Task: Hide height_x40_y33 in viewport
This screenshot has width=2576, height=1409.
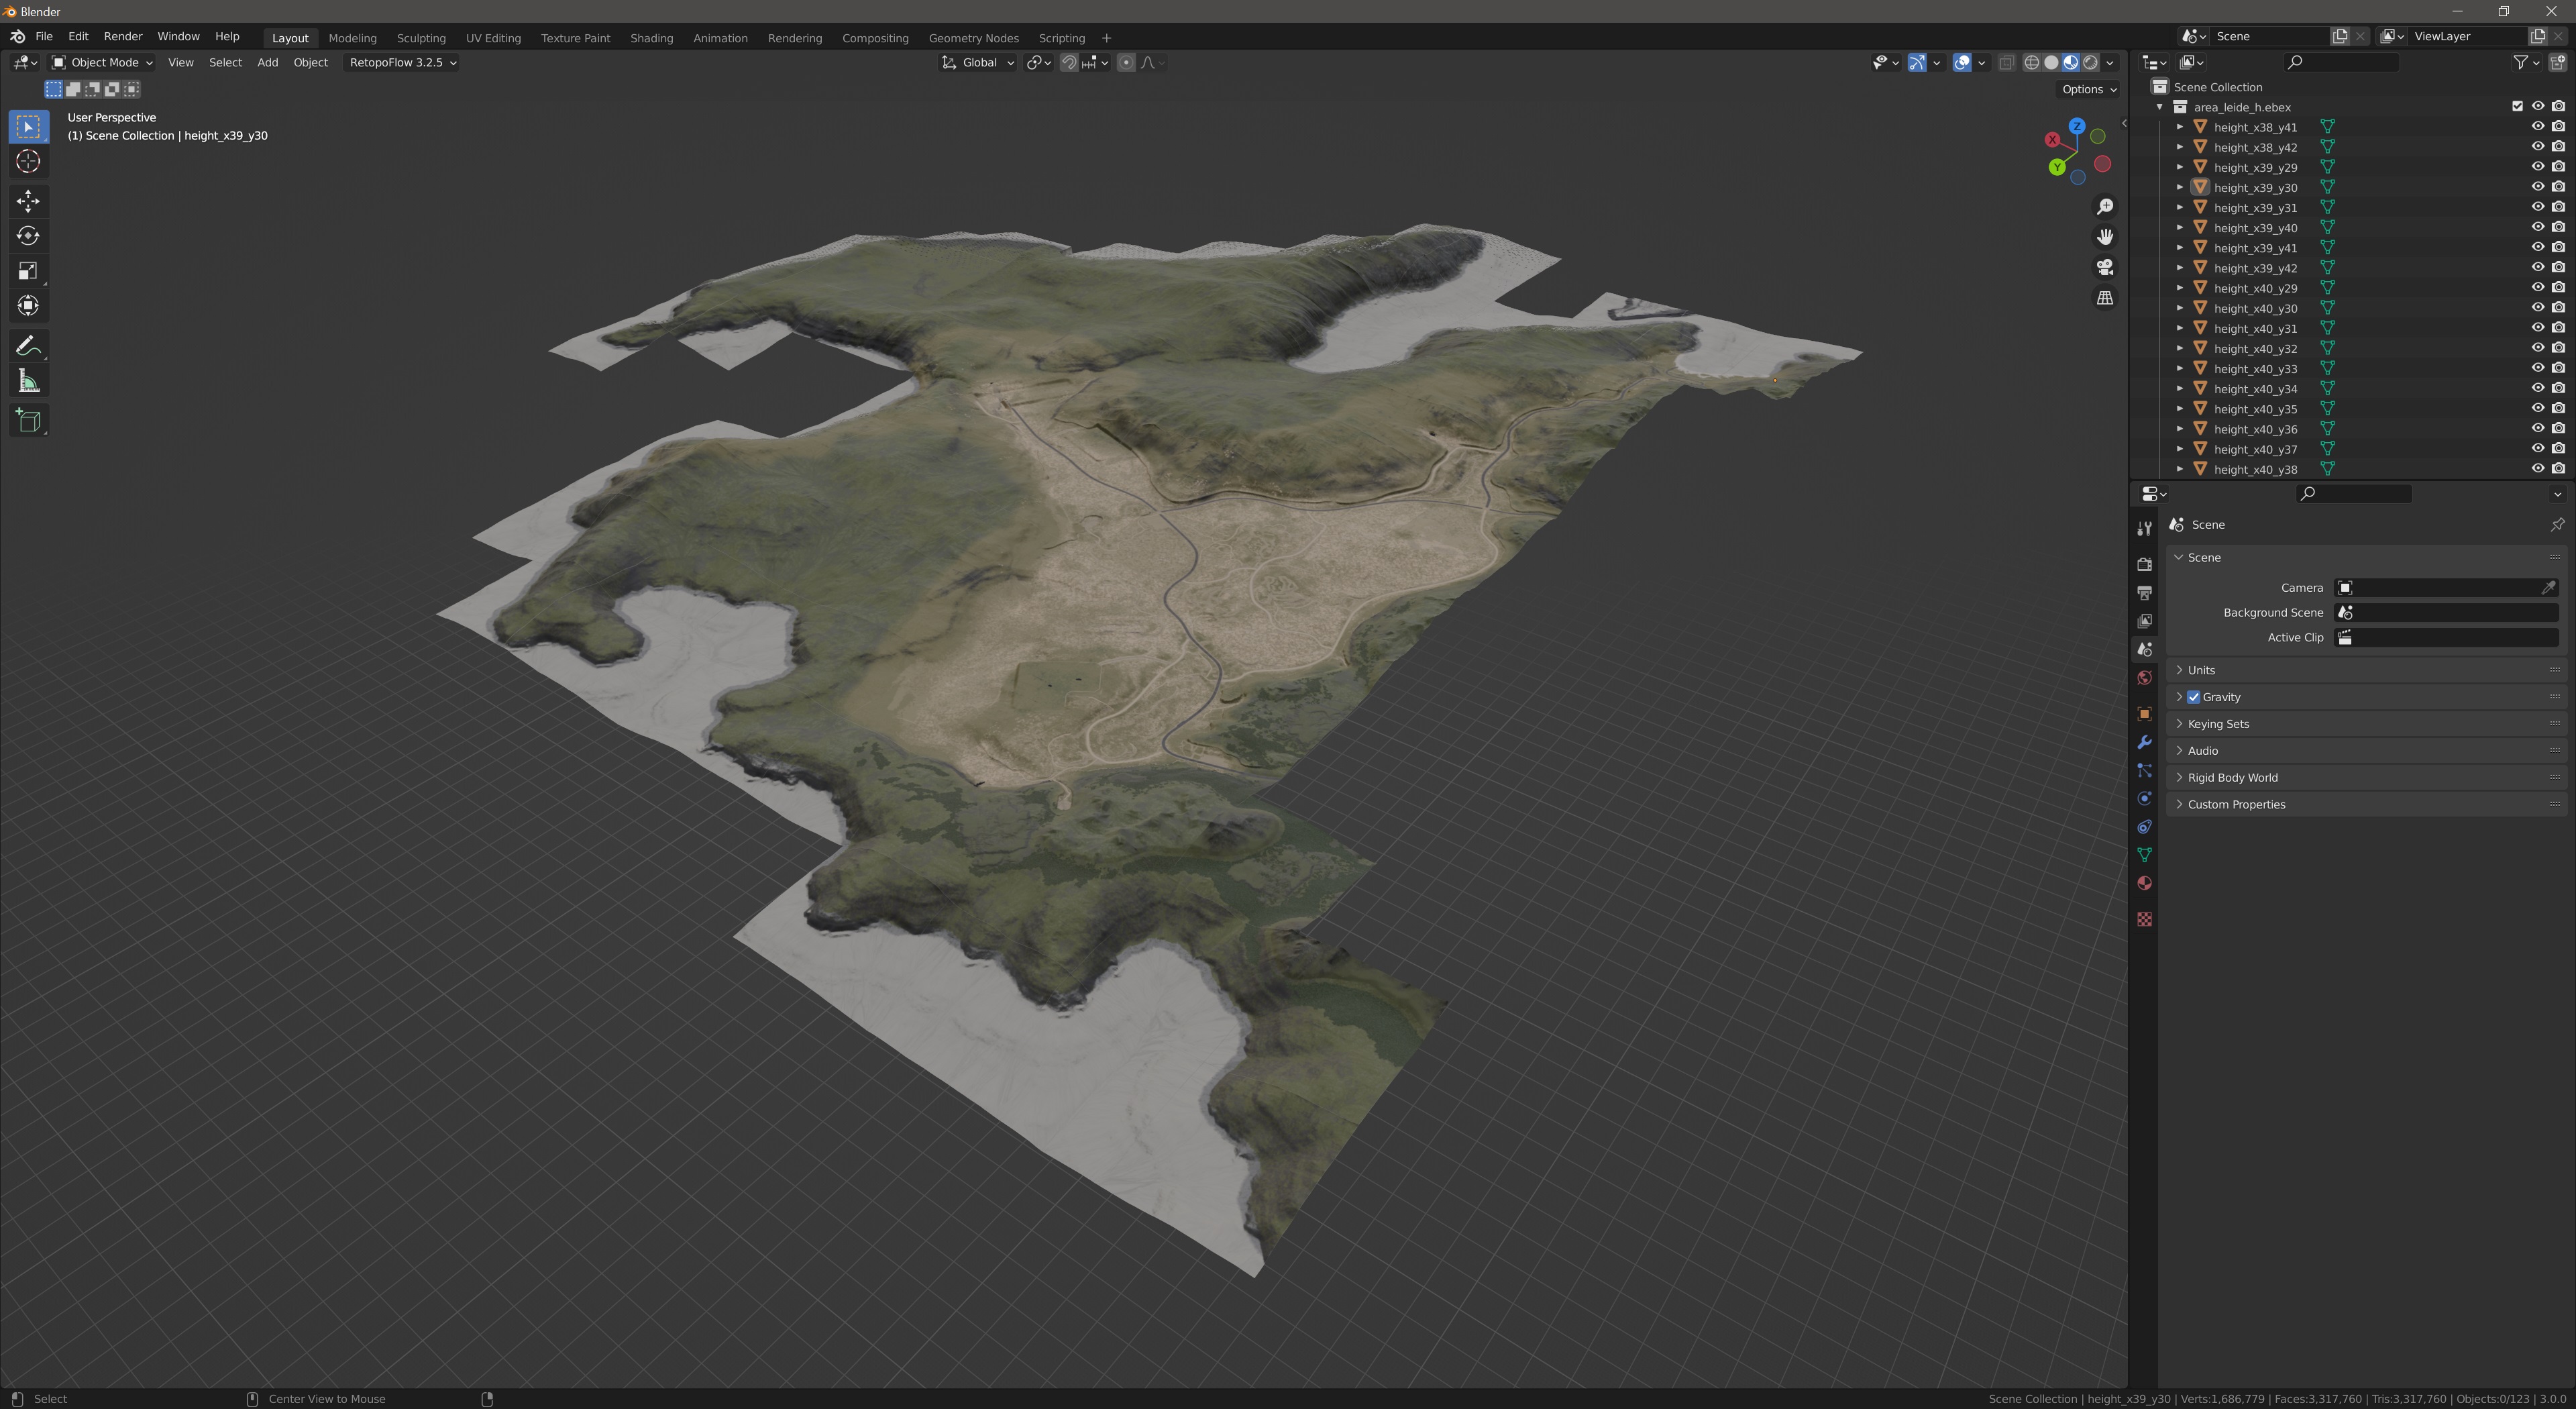Action: tap(2538, 368)
